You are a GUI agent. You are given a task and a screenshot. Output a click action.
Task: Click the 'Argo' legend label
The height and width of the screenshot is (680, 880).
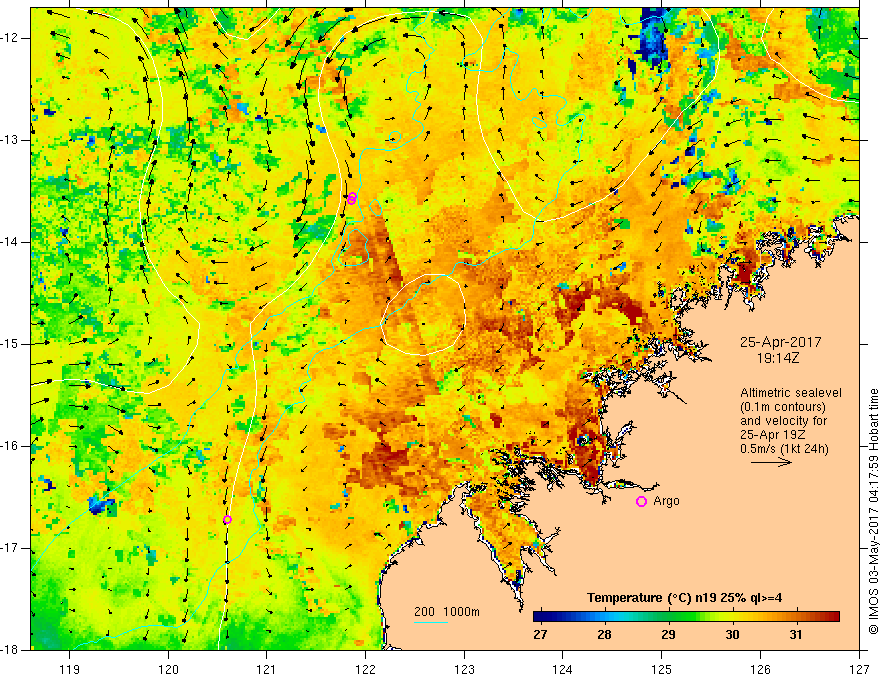click(666, 501)
